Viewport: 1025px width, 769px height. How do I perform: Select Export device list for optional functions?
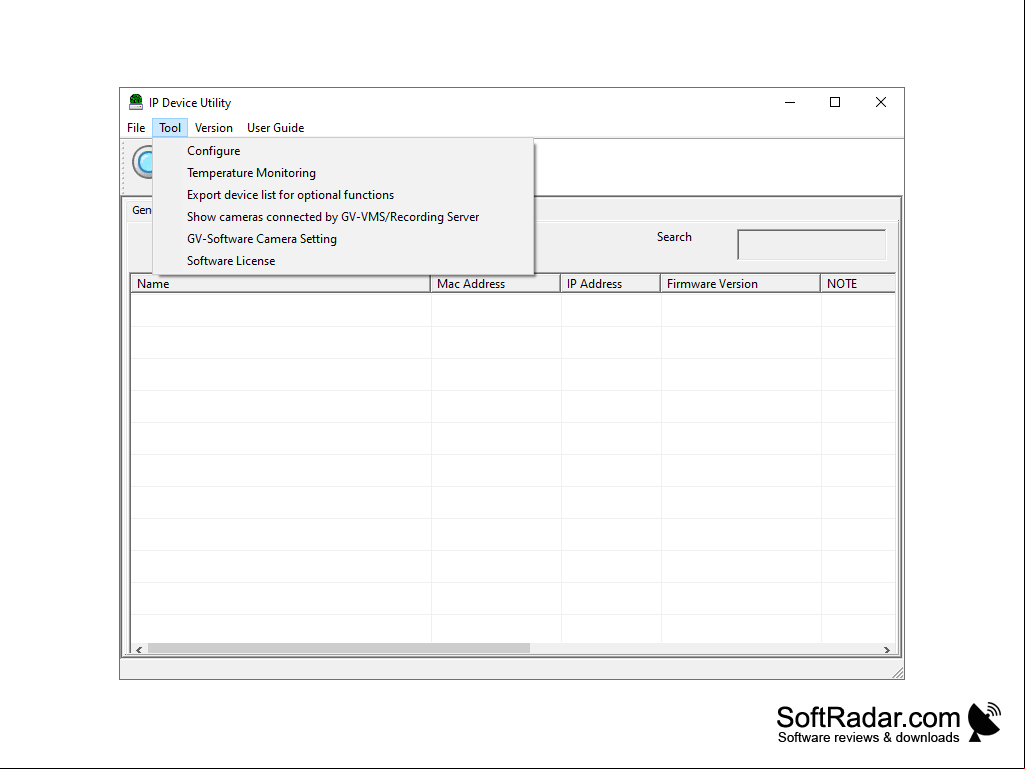click(x=343, y=195)
